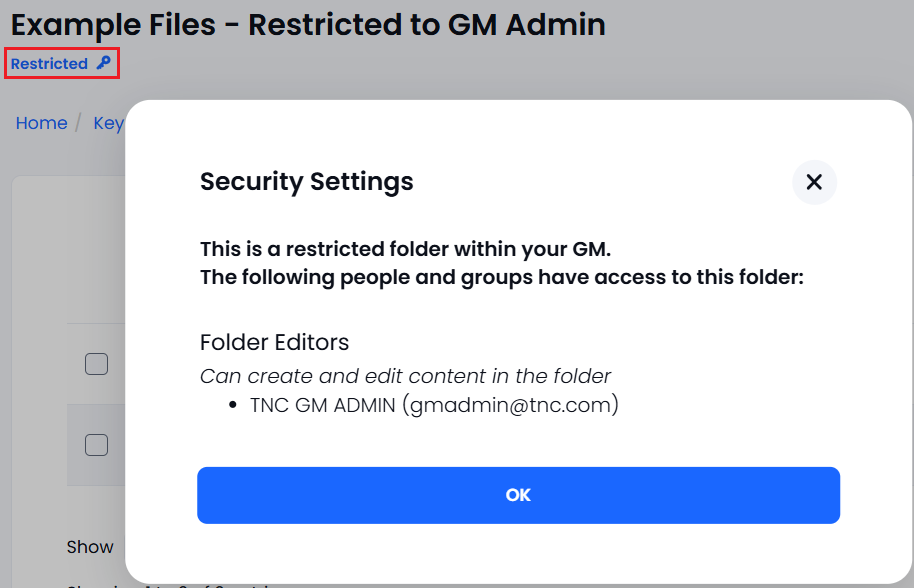
Task: Click the gmadmin@tnc.com email address
Action: pos(511,404)
